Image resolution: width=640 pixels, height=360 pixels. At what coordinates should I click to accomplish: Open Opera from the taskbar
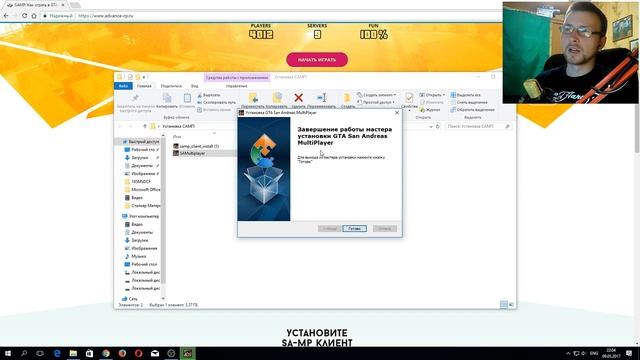pyautogui.click(x=138, y=353)
